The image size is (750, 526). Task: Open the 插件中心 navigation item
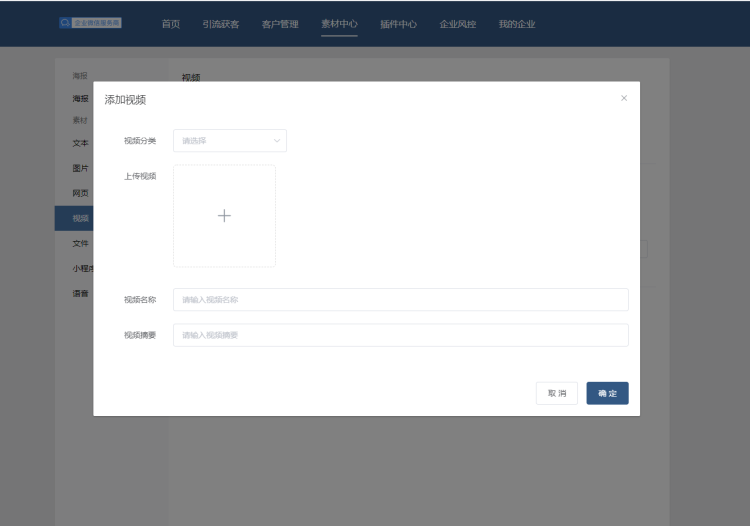click(x=398, y=24)
